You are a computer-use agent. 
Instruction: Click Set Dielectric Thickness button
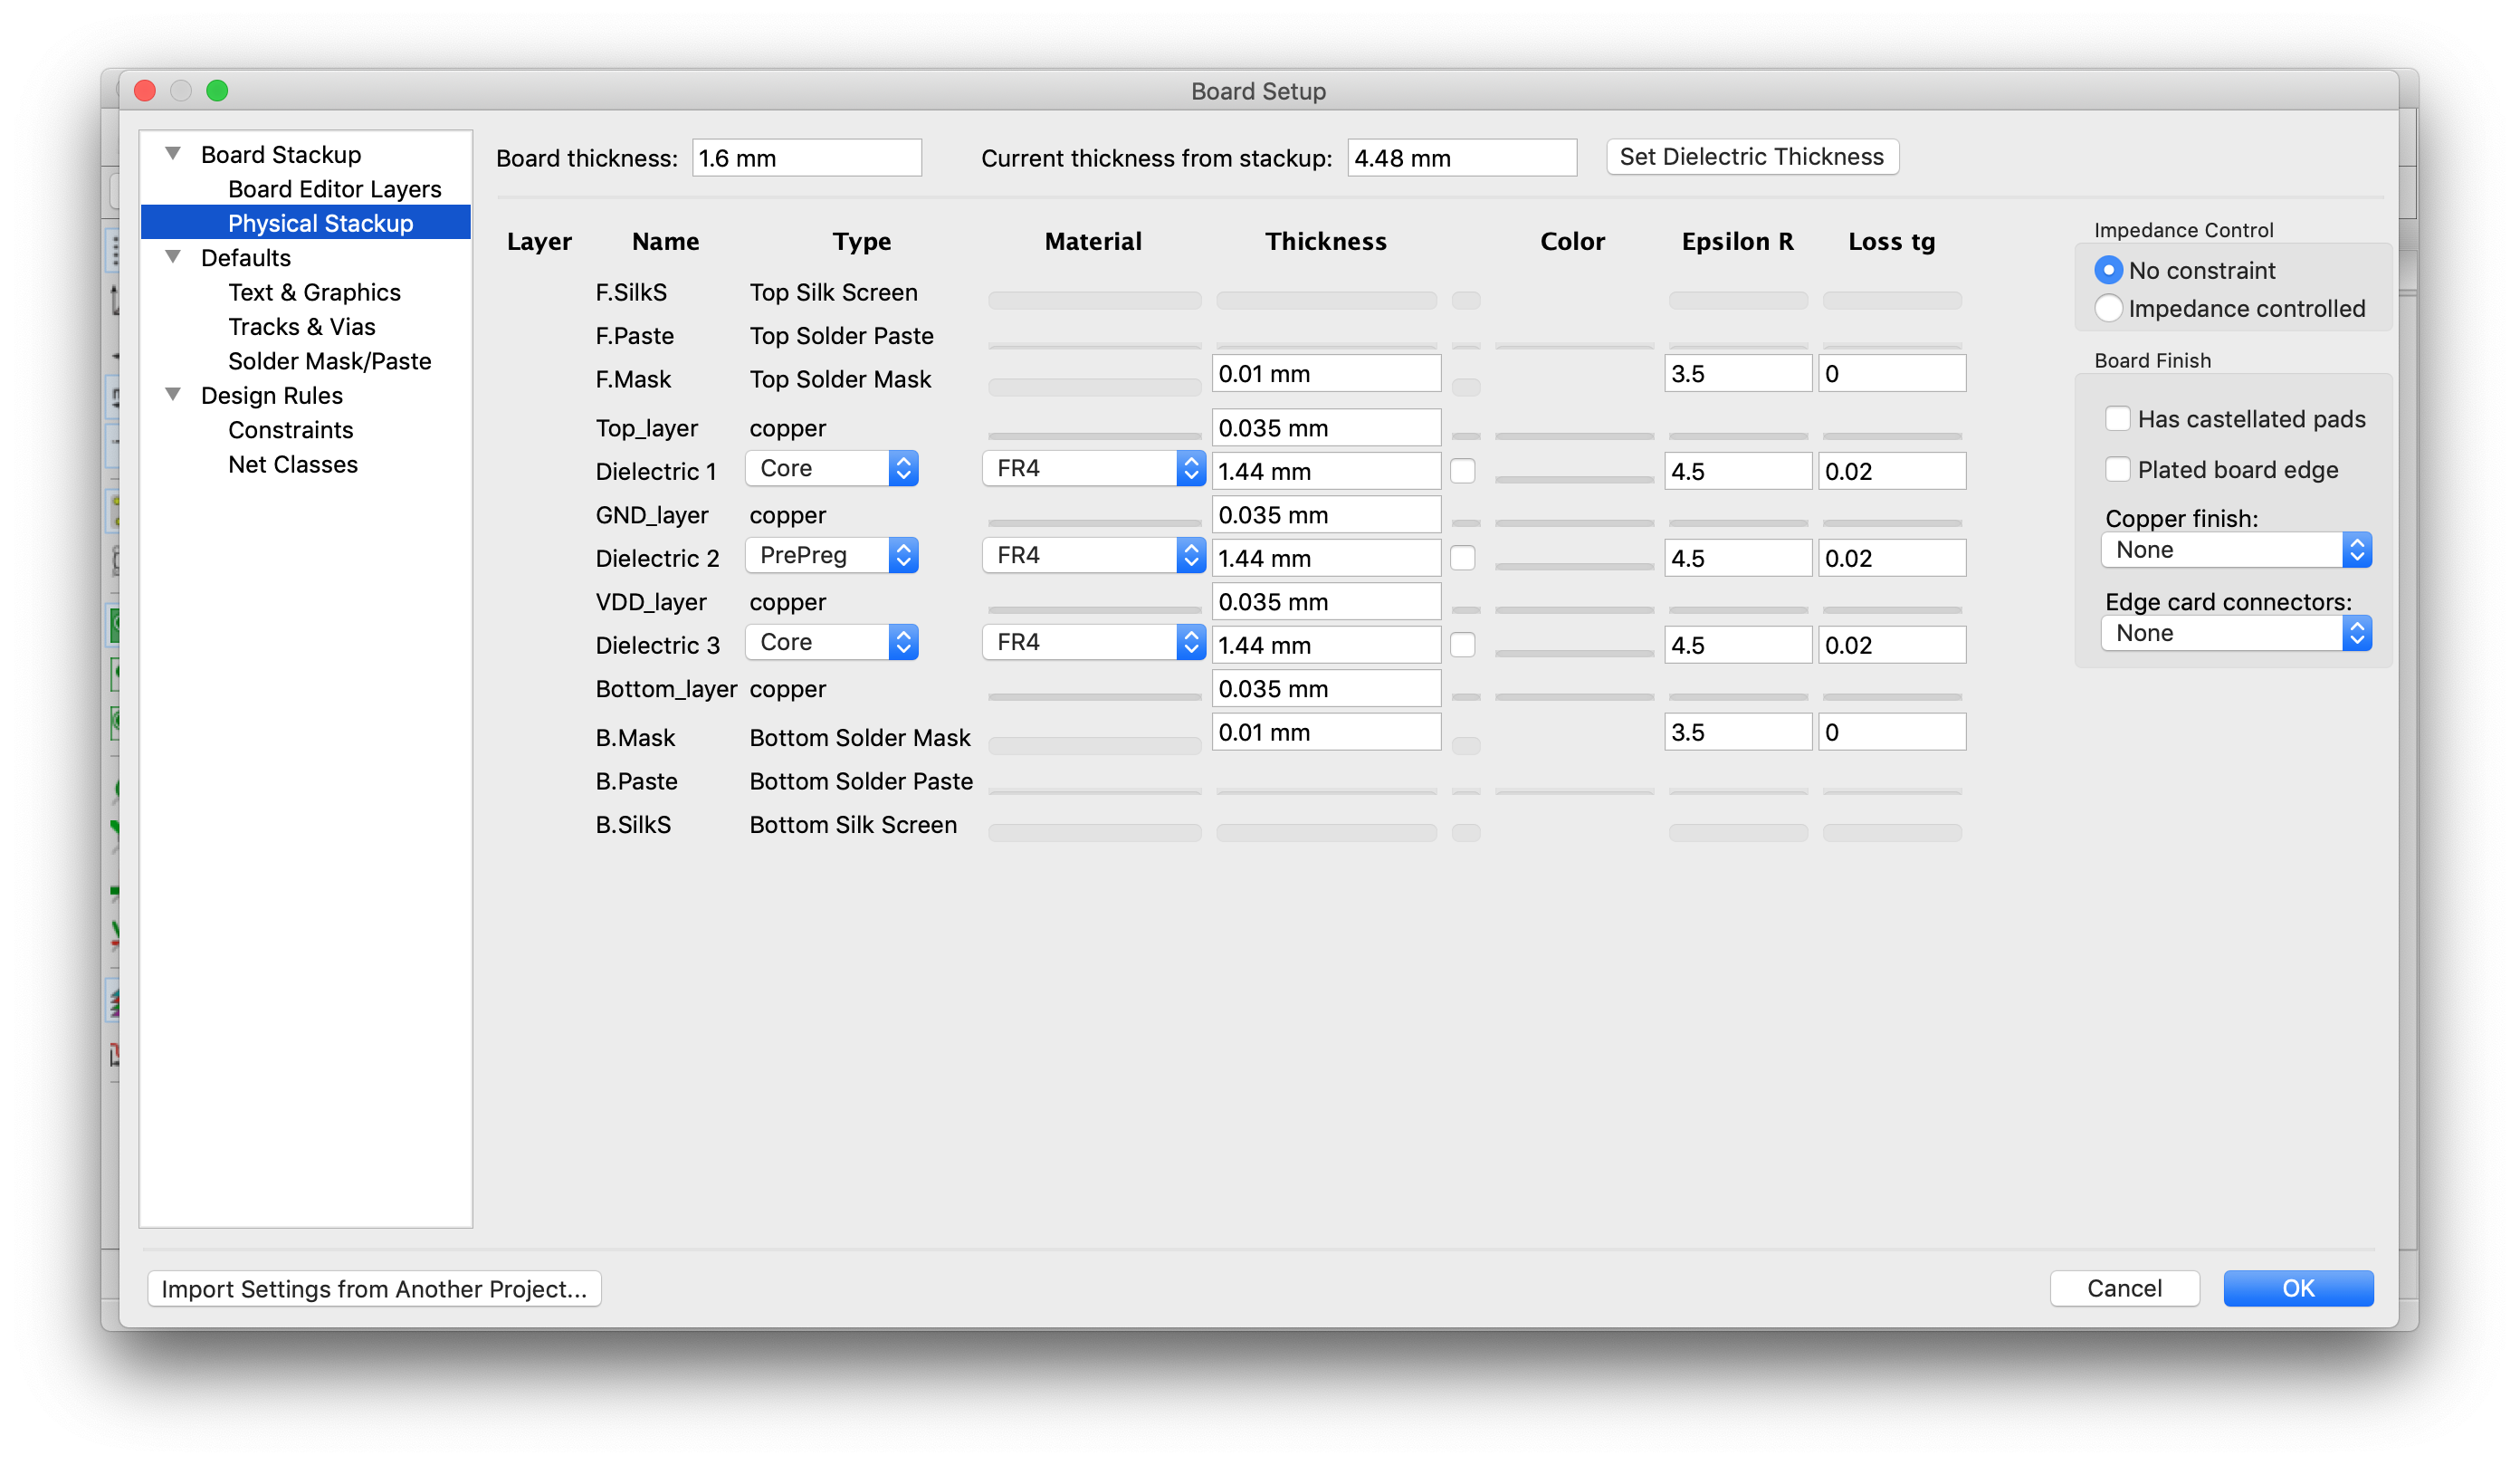pos(1751,157)
